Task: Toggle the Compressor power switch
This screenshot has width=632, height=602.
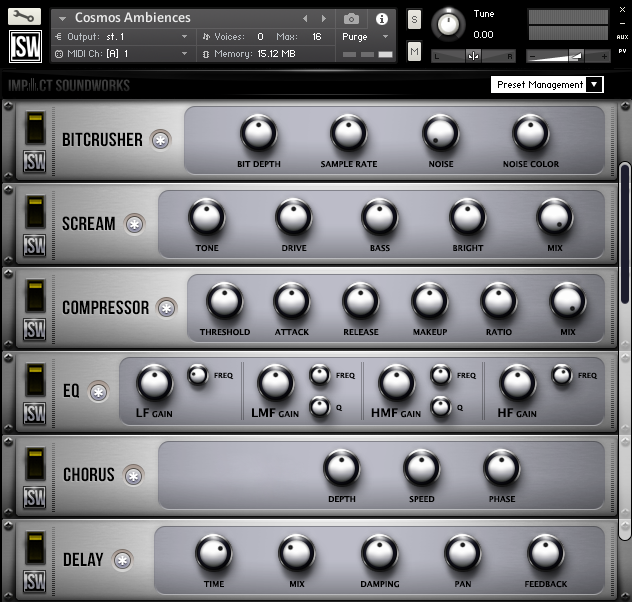Action: tap(35, 296)
